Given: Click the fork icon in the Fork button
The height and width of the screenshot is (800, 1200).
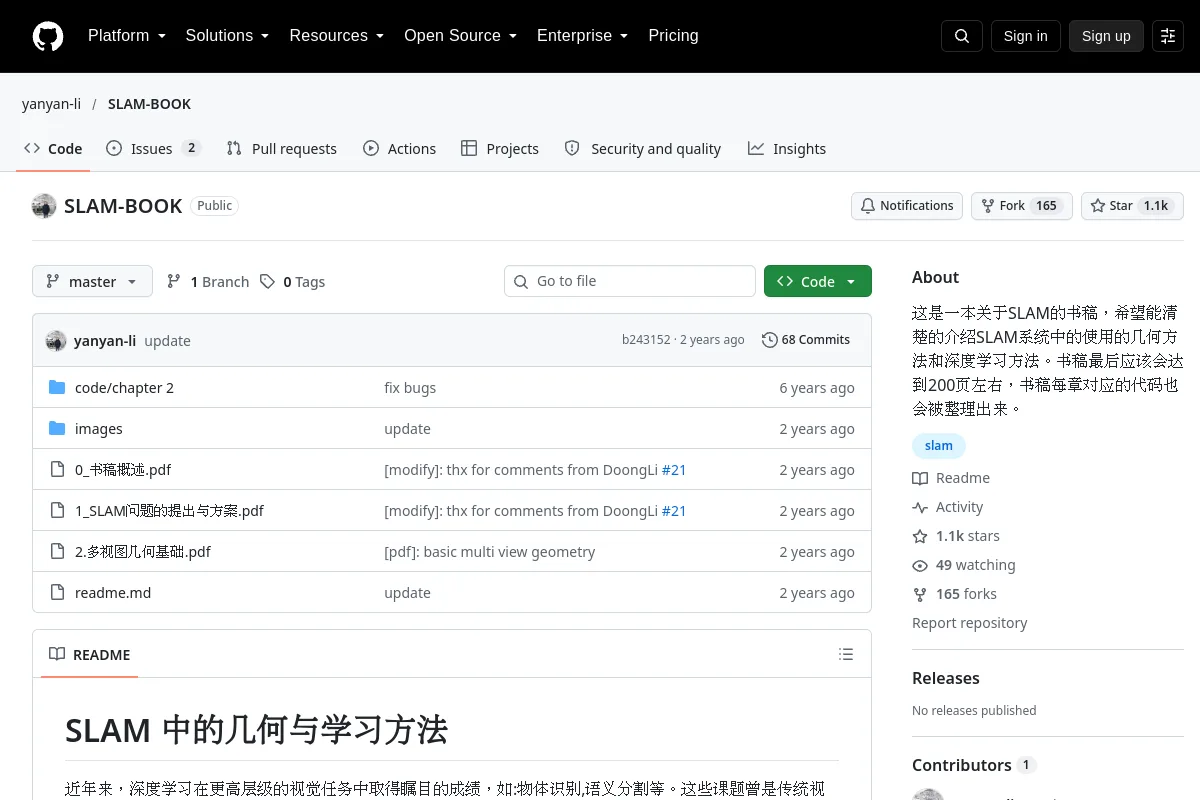Looking at the screenshot, I should [988, 205].
